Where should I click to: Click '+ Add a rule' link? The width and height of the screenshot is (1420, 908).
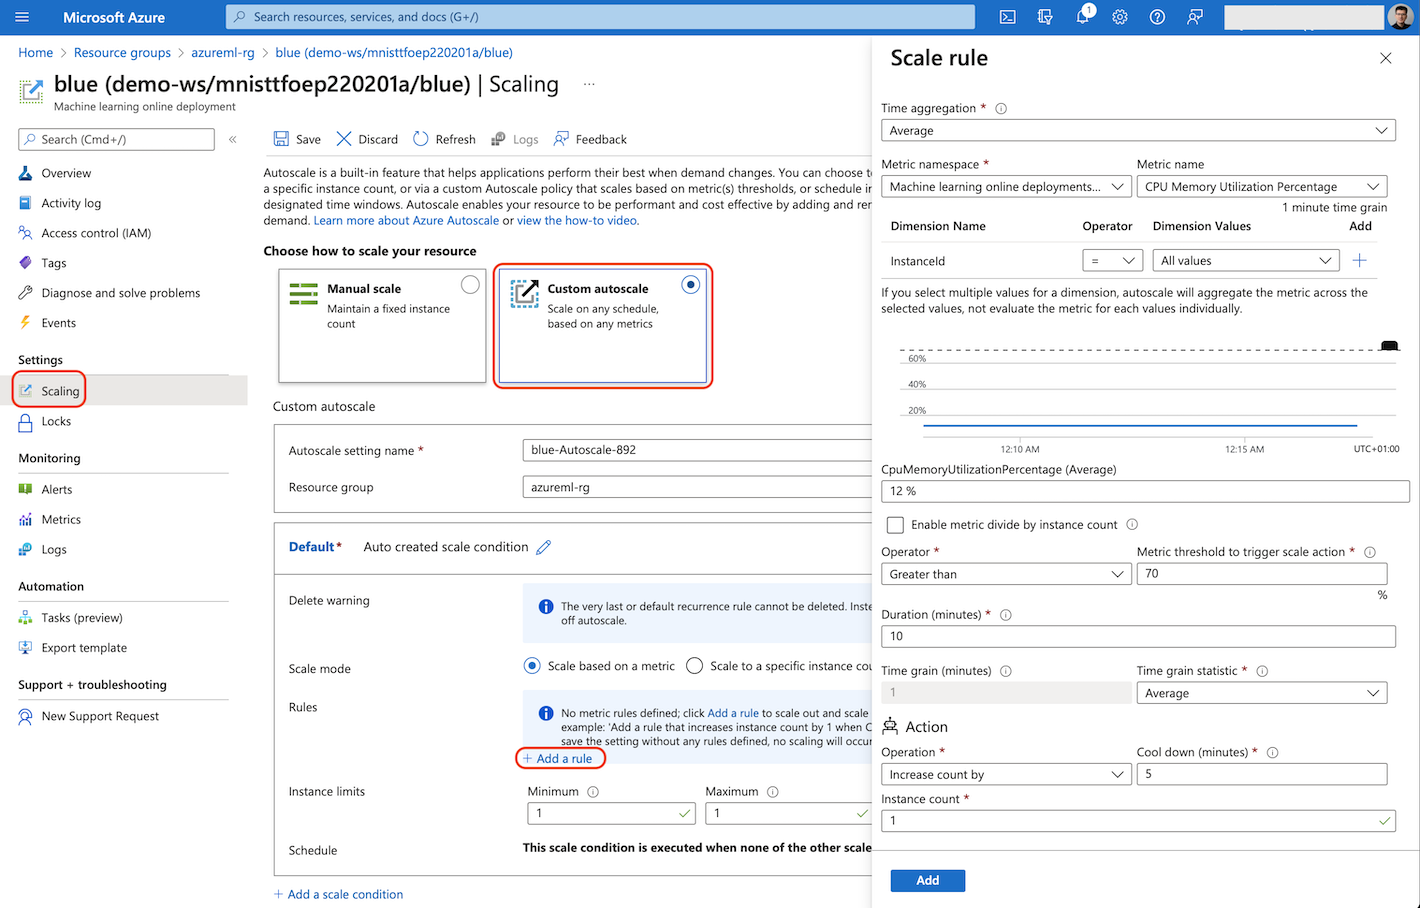558,759
